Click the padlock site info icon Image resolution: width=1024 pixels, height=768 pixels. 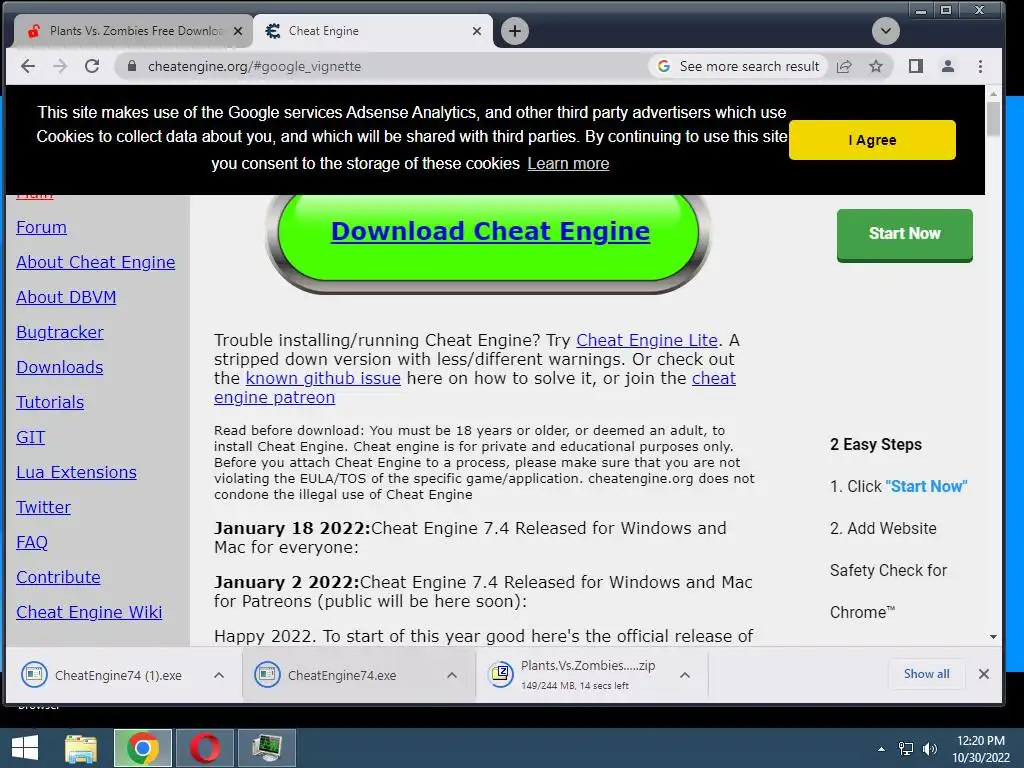point(132,66)
